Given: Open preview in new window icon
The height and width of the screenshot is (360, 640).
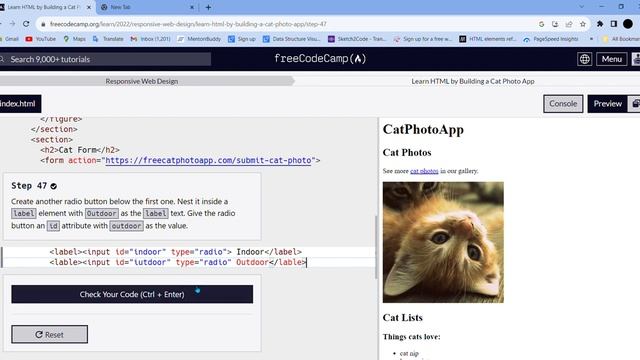Looking at the screenshot, I should tap(635, 104).
